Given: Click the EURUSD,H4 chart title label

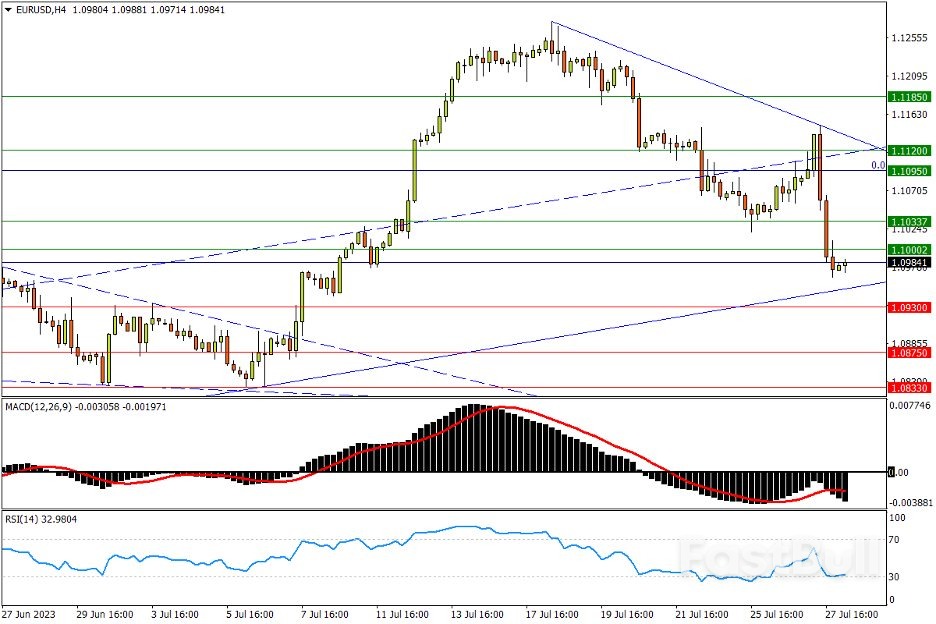Looking at the screenshot, I should 45,9.
